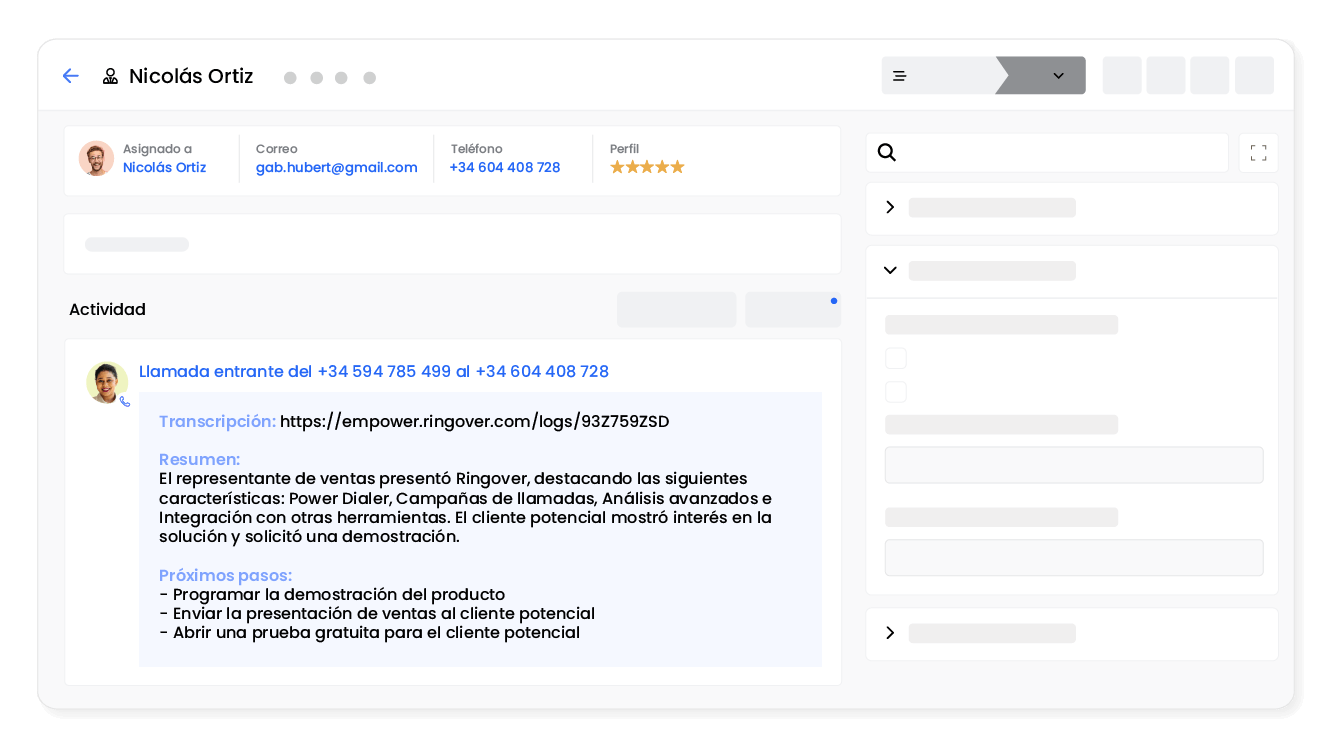Click the caller avatar thumbnail in the activity feed
1332x747 pixels.
click(107, 382)
